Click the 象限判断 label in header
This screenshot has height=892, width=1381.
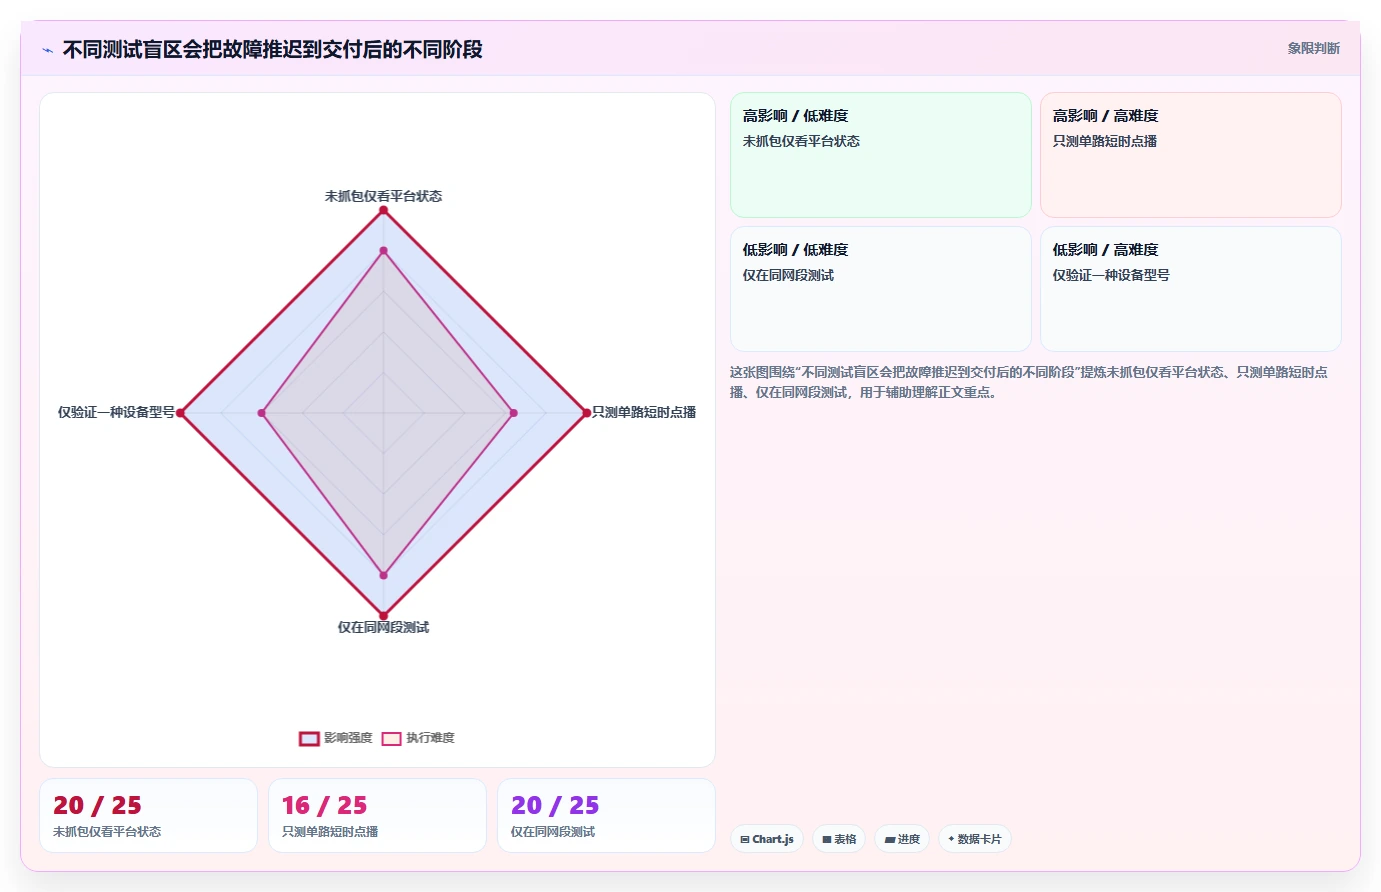pyautogui.click(x=1313, y=48)
